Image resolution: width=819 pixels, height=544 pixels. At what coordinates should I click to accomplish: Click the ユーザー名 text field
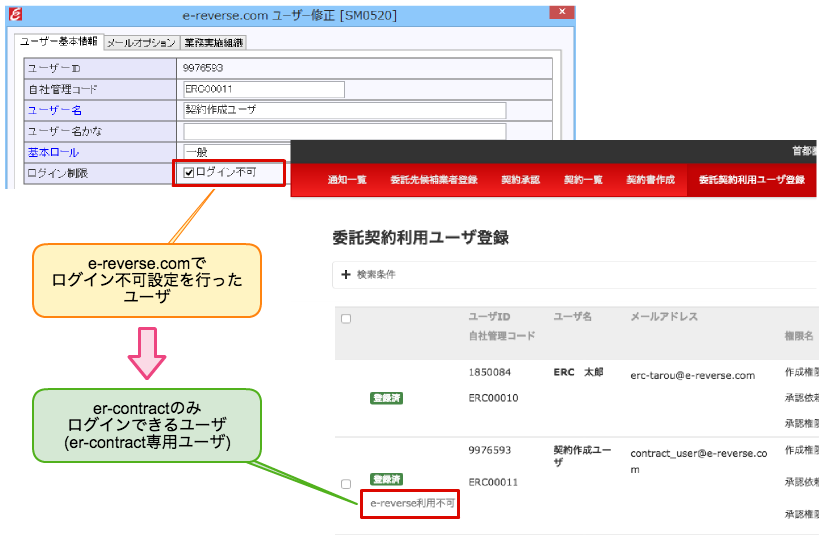343,110
